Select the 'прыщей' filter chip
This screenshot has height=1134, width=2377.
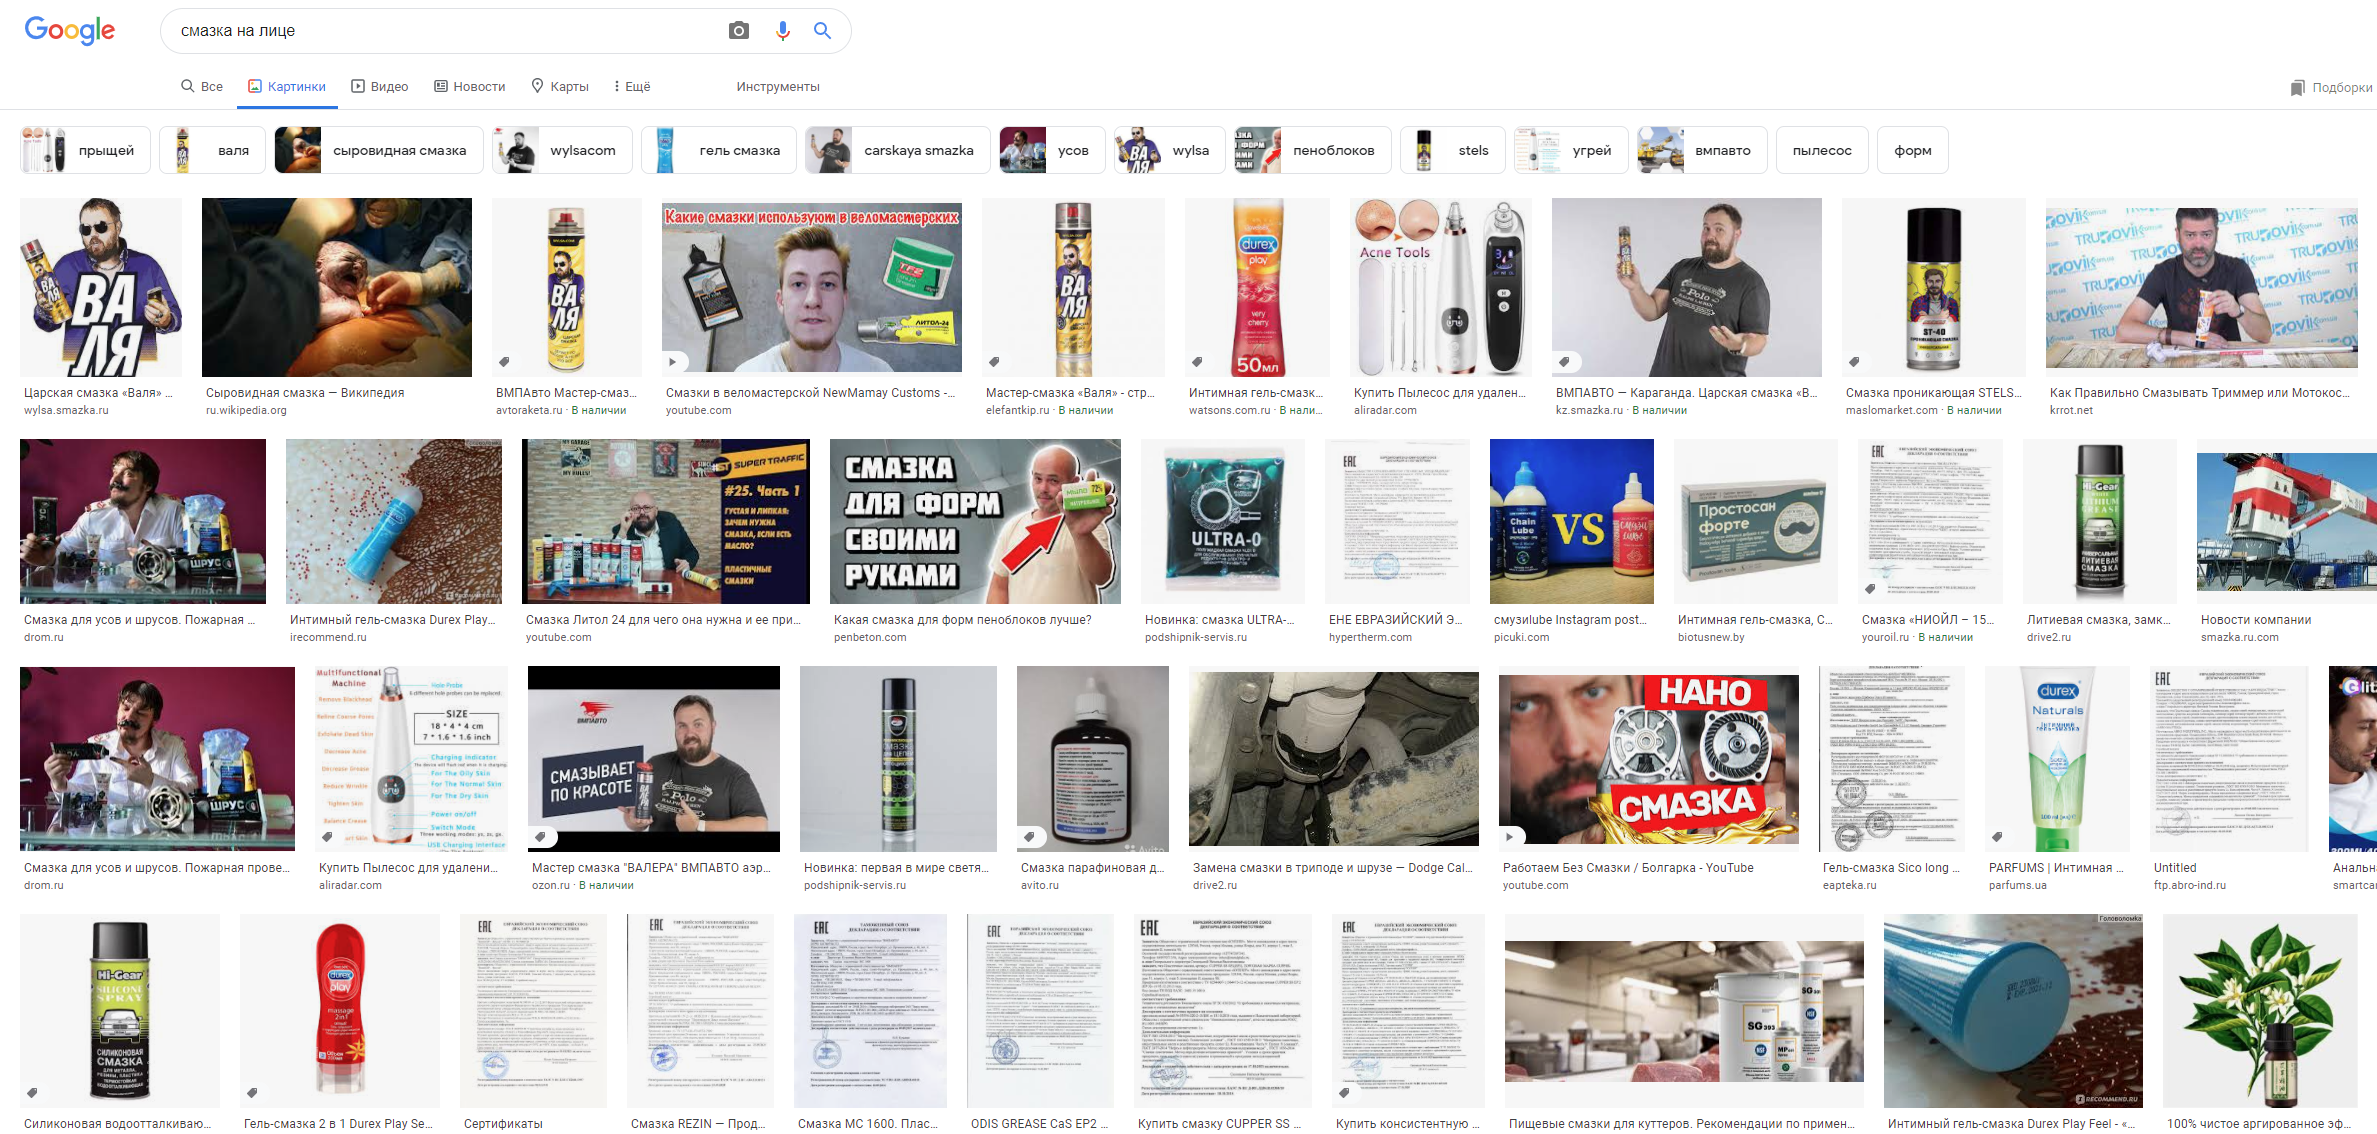pyautogui.click(x=85, y=150)
